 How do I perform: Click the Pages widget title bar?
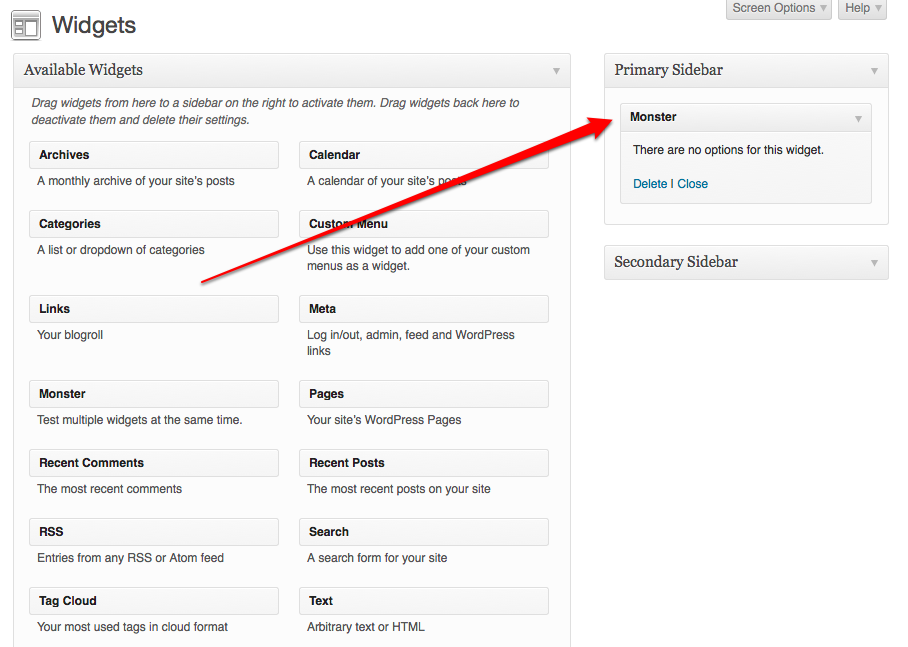click(x=423, y=394)
